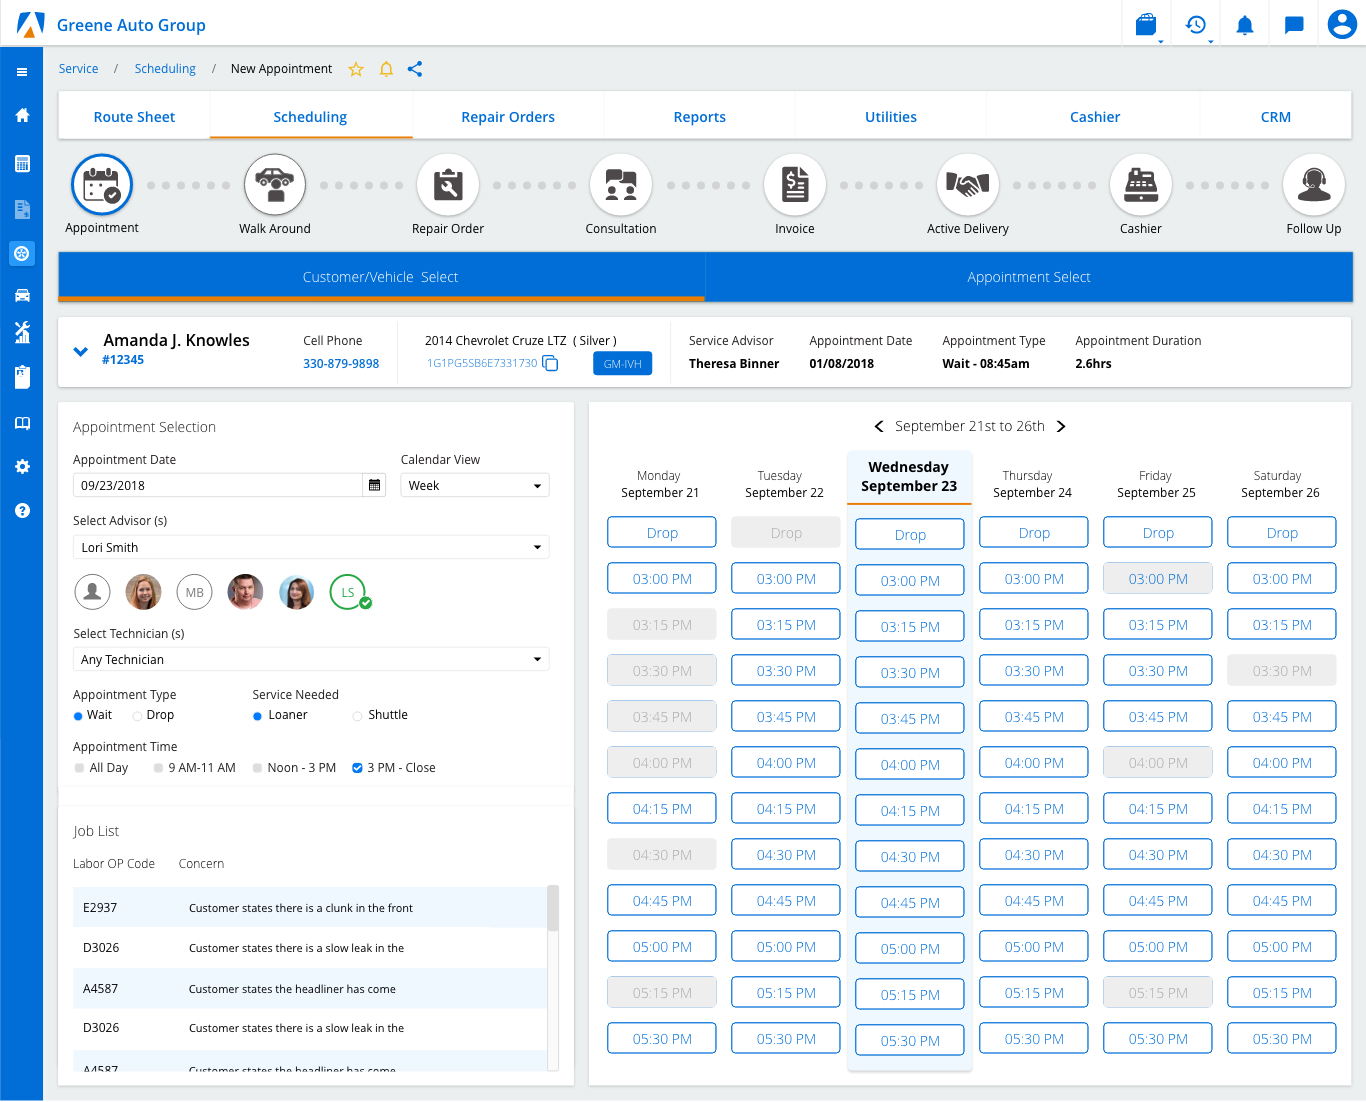Image resolution: width=1366 pixels, height=1102 pixels.
Task: Click the notification bell in the top bar
Action: click(x=1244, y=25)
